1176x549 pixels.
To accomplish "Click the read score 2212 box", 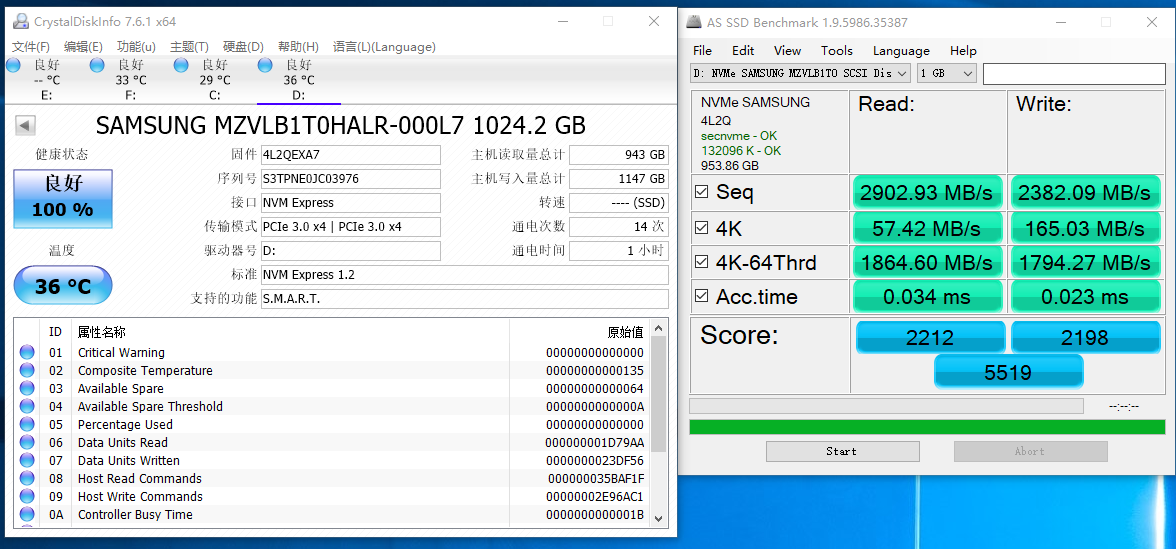I will click(930, 338).
